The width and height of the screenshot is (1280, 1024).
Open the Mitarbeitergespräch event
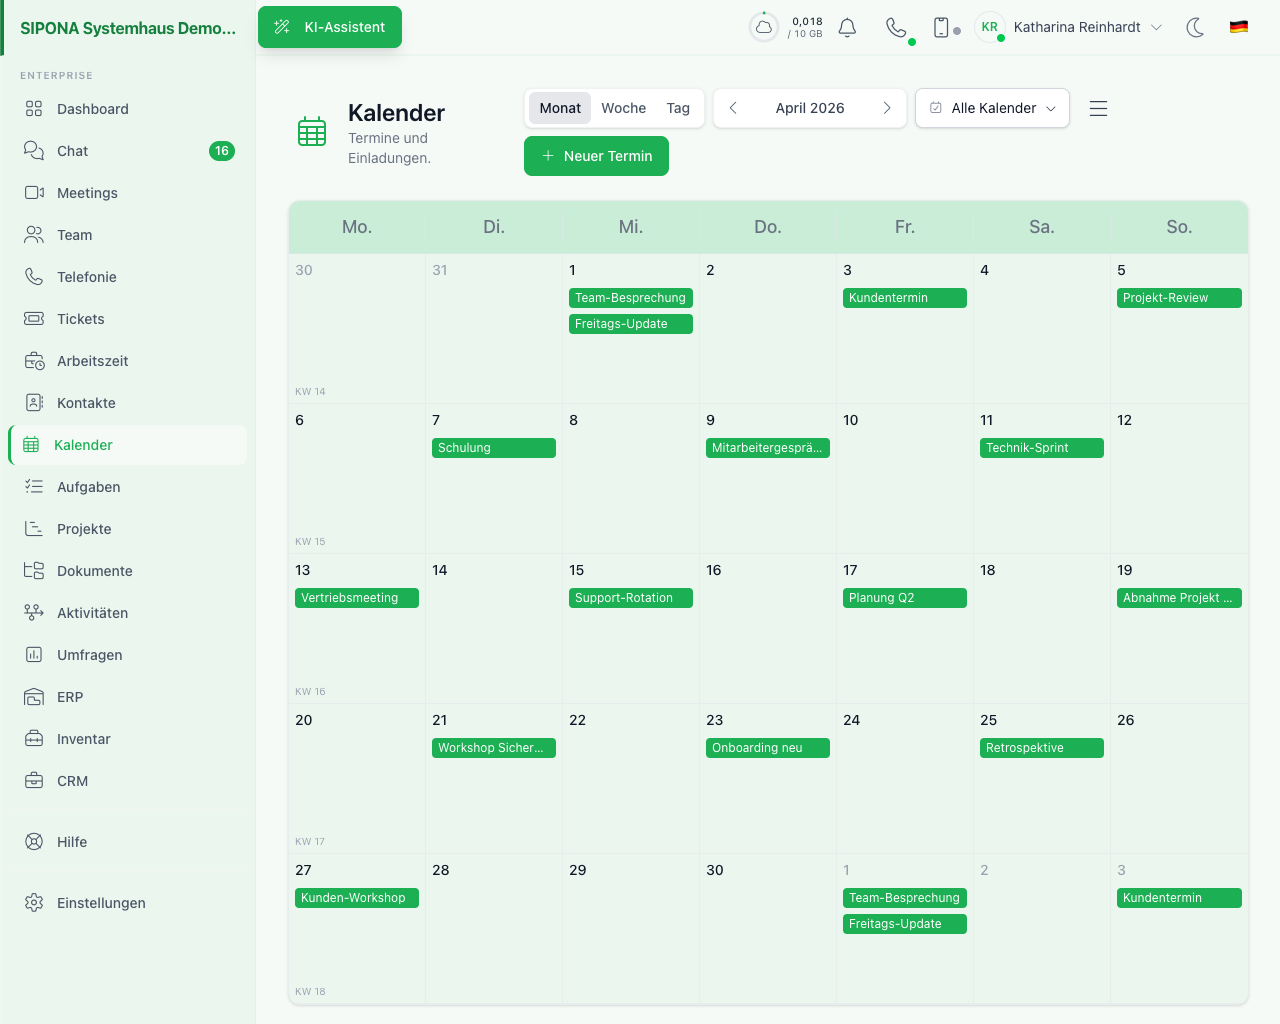pyautogui.click(x=768, y=448)
